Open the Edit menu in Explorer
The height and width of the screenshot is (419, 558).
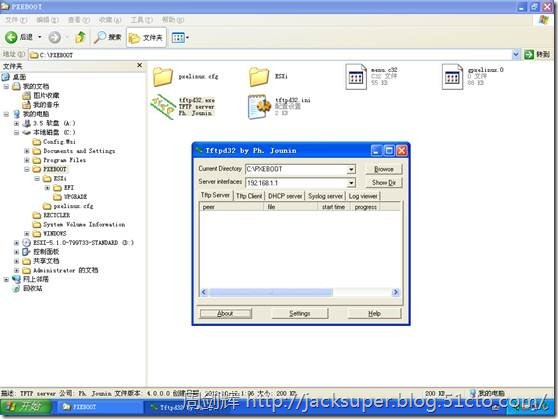(x=47, y=20)
